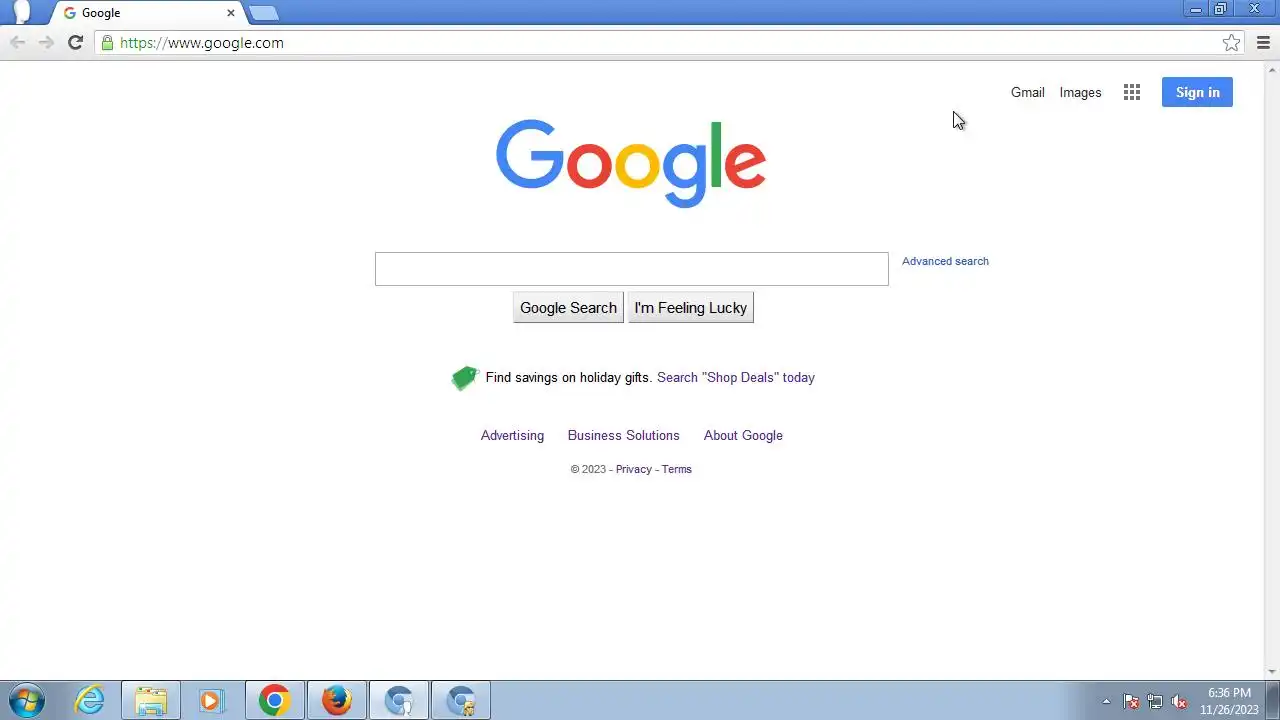Open About Google link
Screen dimensions: 1280x720
(743, 435)
